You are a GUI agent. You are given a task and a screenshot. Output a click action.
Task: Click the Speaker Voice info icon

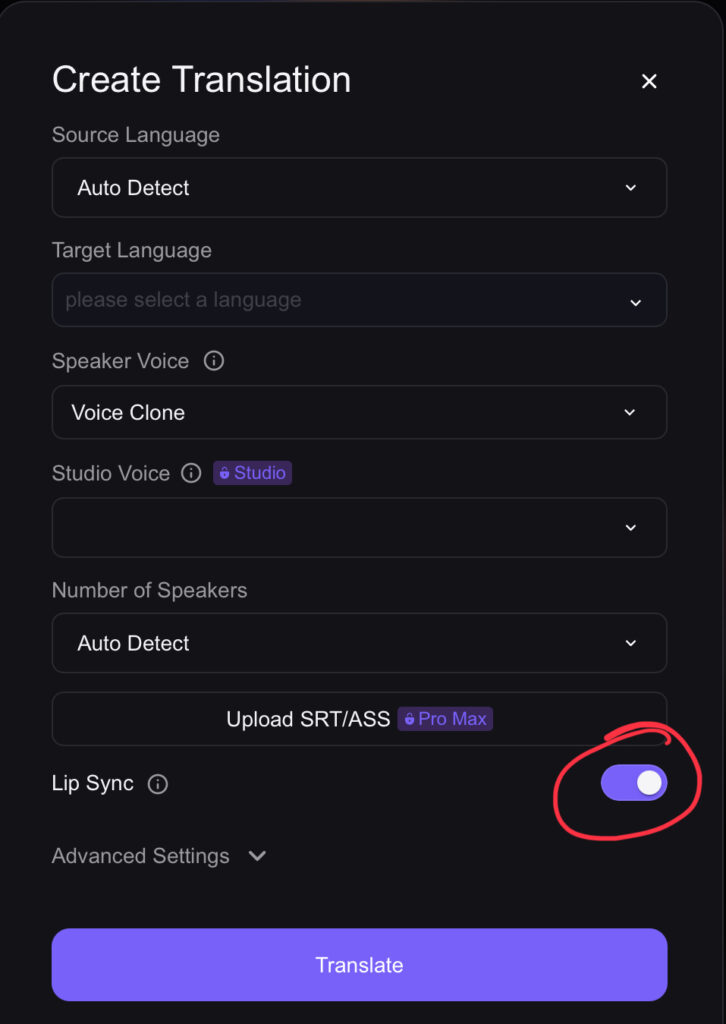point(213,361)
